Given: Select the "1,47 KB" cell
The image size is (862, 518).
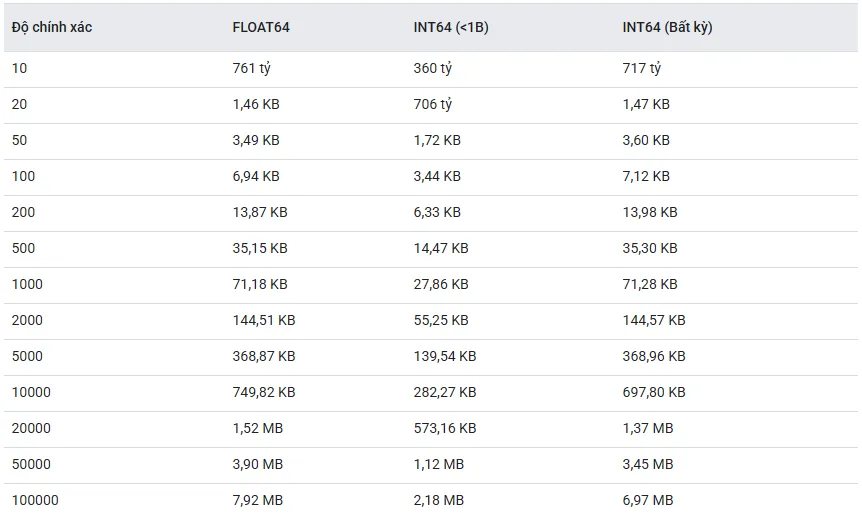Looking at the screenshot, I should coord(646,105).
